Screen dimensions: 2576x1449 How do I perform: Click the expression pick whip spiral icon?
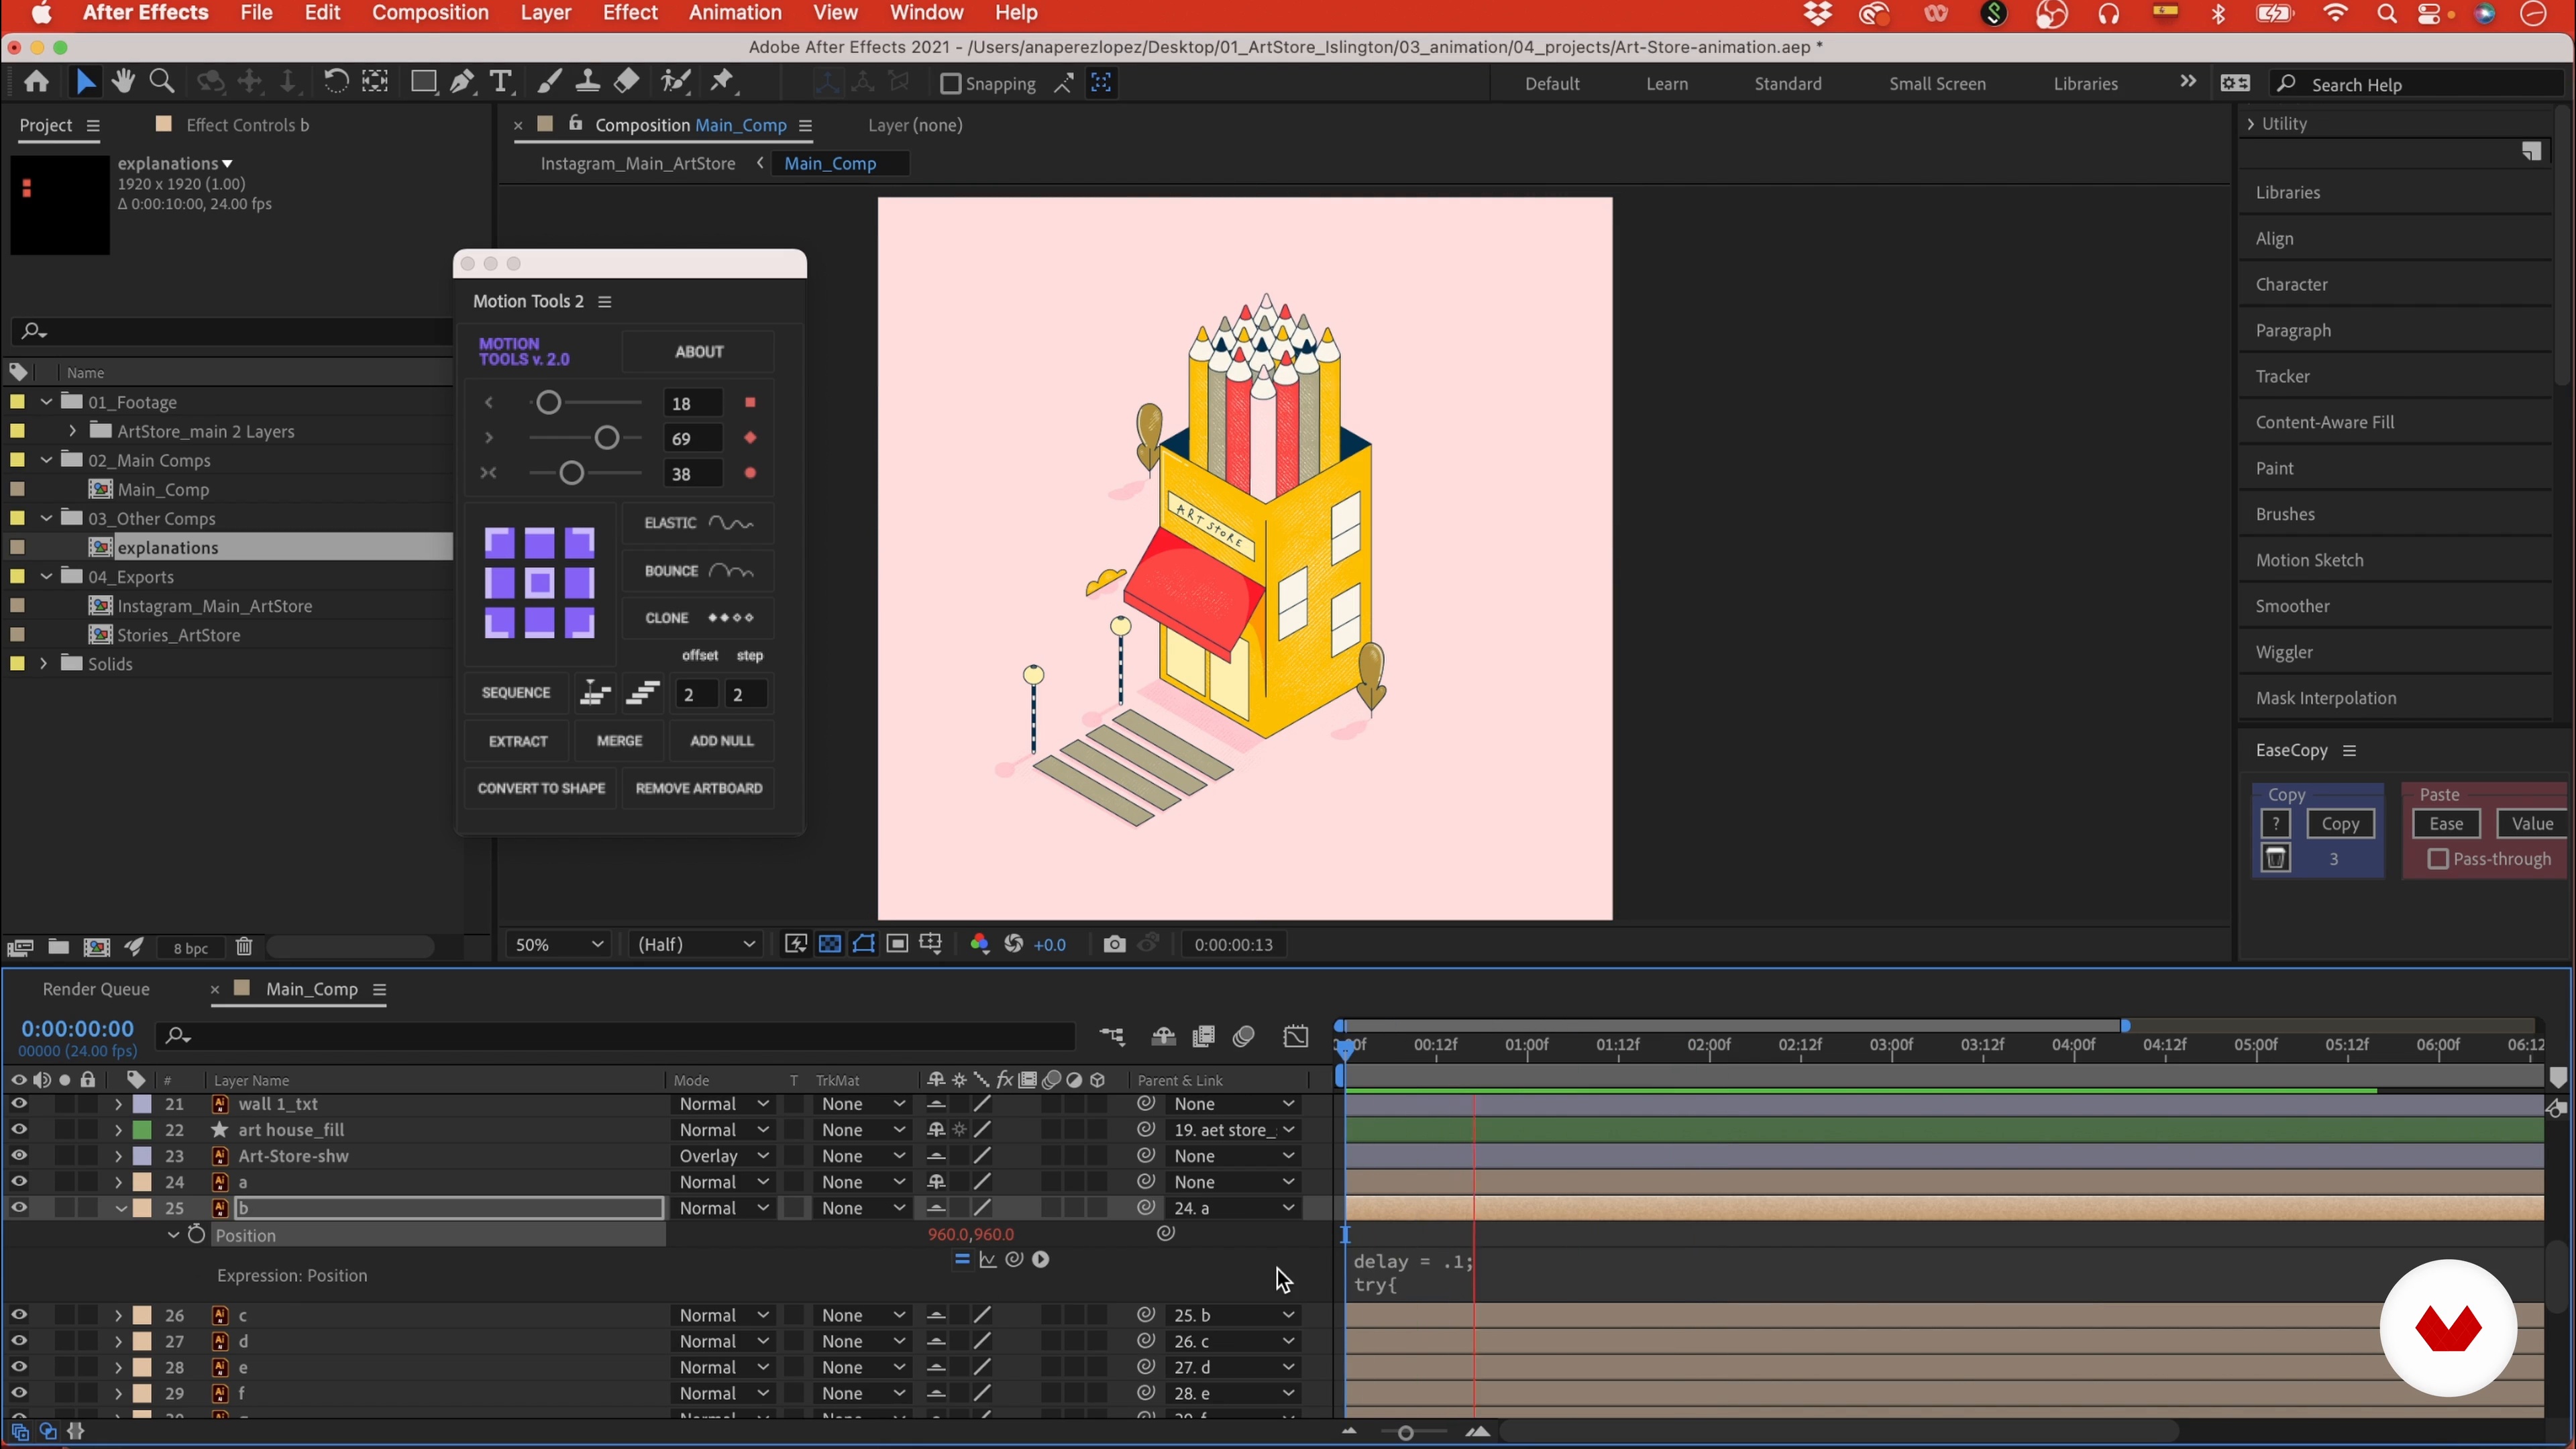pyautogui.click(x=1014, y=1259)
